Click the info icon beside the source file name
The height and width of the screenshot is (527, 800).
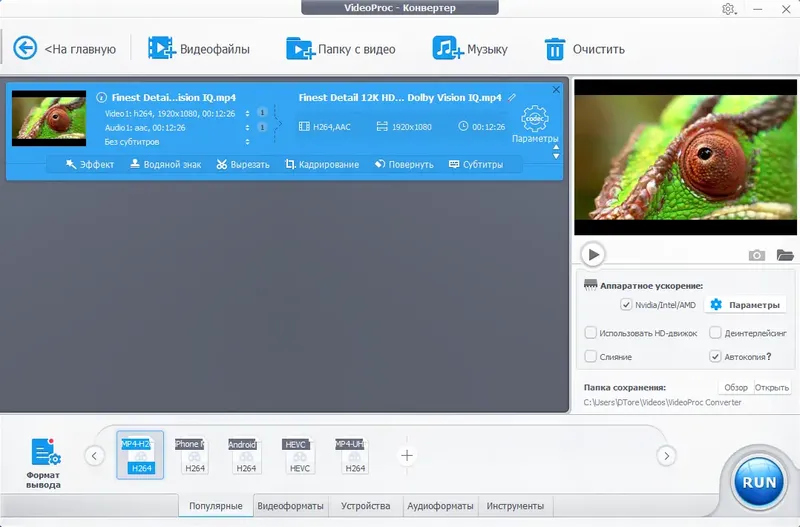[x=102, y=97]
